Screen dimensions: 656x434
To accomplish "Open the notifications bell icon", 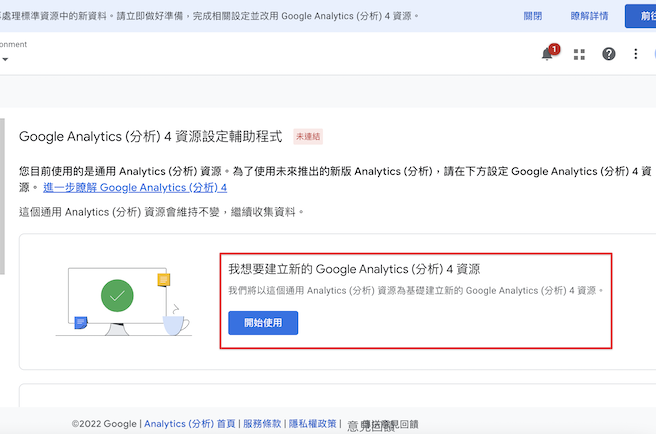I will (x=547, y=54).
